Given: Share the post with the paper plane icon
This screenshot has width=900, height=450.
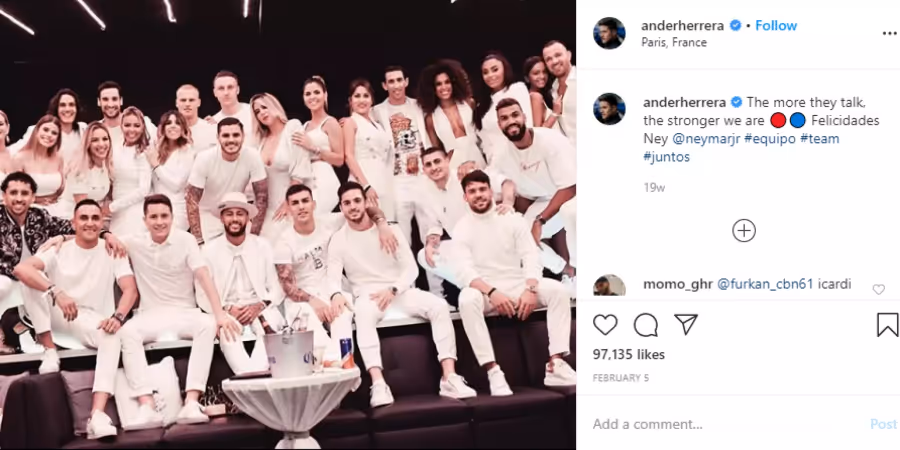Looking at the screenshot, I should [686, 324].
